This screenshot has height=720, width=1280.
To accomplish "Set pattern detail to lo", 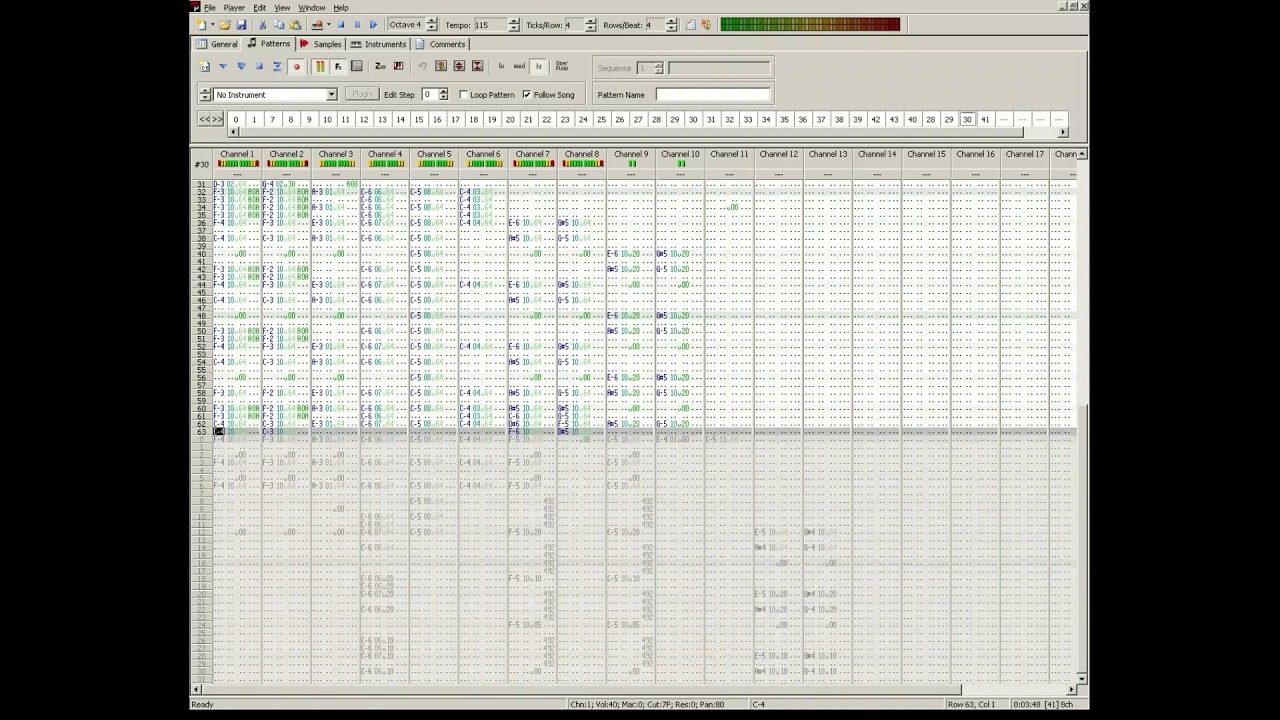I will pos(501,67).
